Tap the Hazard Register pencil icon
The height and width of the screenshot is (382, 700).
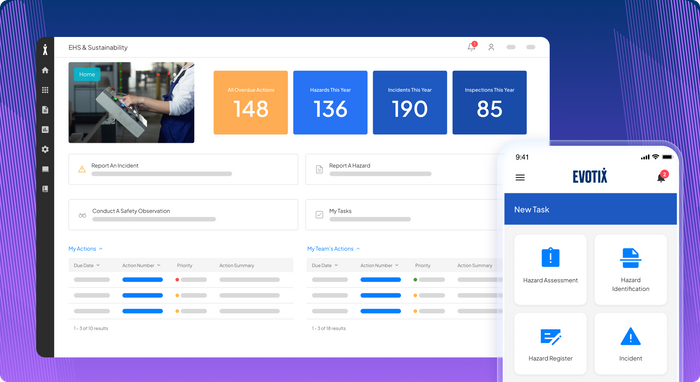550,337
